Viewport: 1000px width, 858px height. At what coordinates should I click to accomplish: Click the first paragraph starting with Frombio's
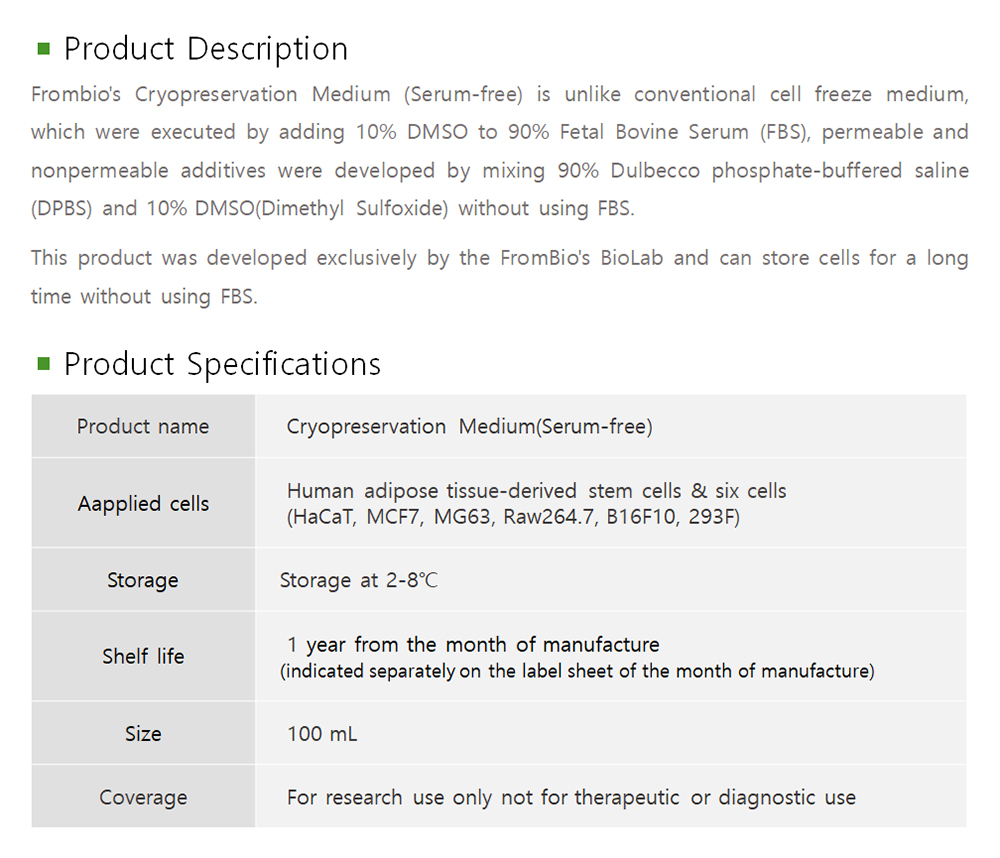tap(499, 151)
